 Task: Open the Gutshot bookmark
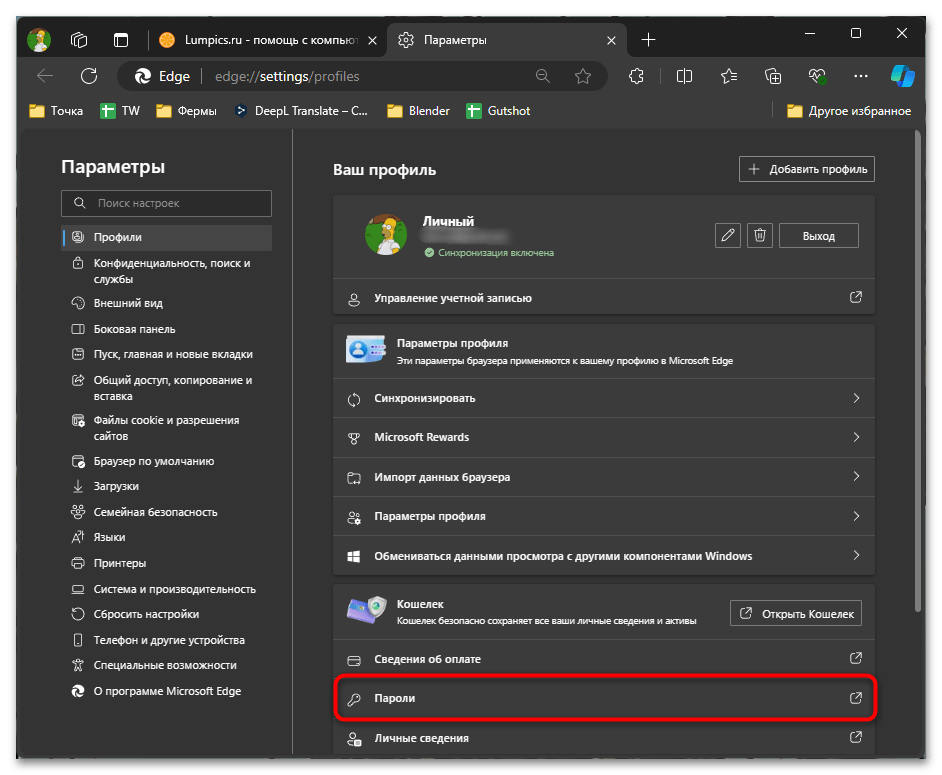(499, 111)
